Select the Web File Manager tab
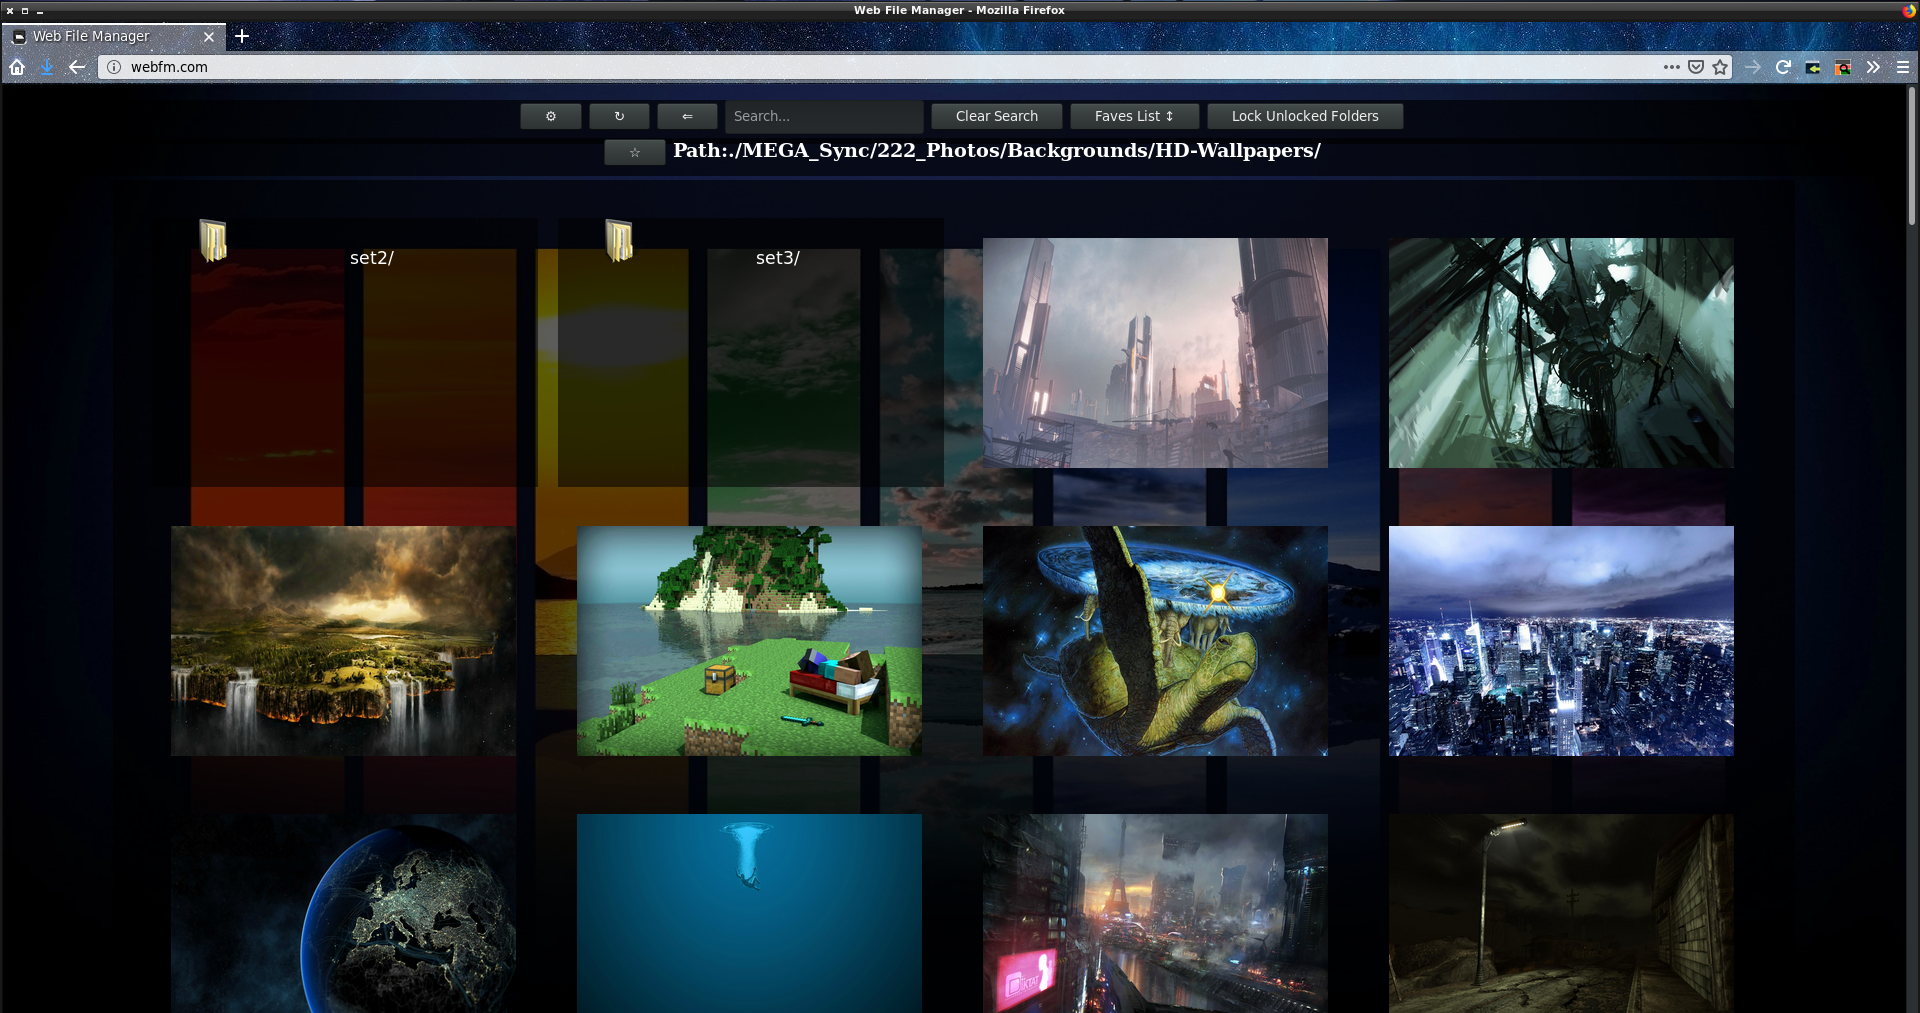 (114, 36)
